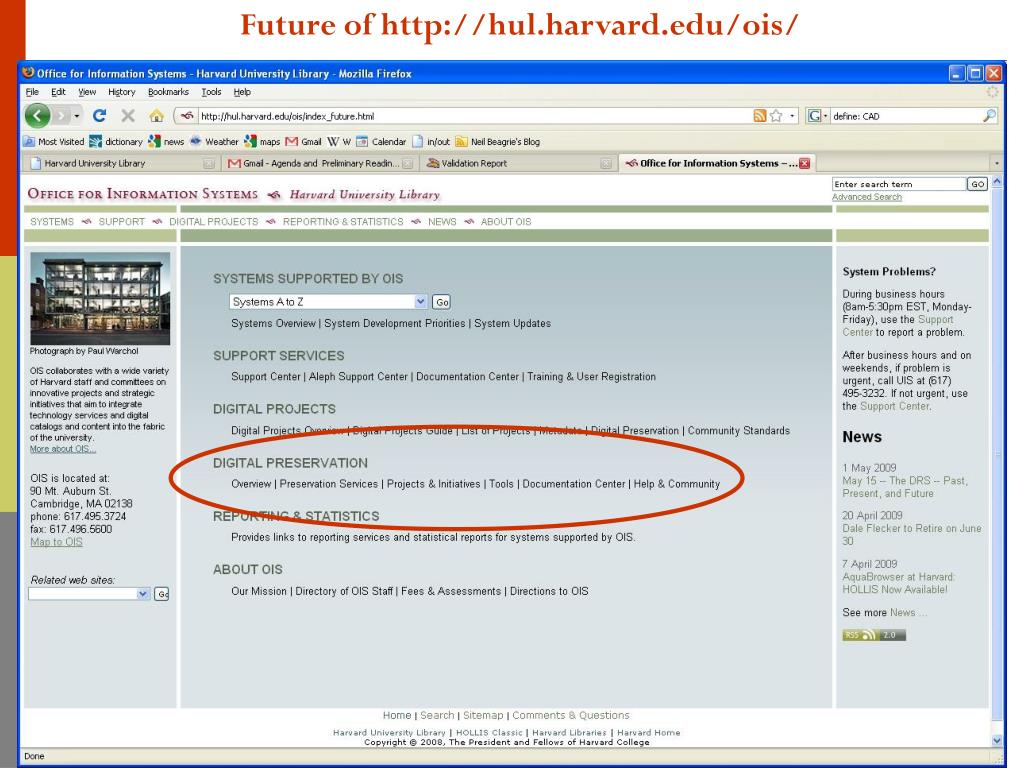Click the RSS 2.0 badge under News
The height and width of the screenshot is (768, 1024).
[x=874, y=635]
